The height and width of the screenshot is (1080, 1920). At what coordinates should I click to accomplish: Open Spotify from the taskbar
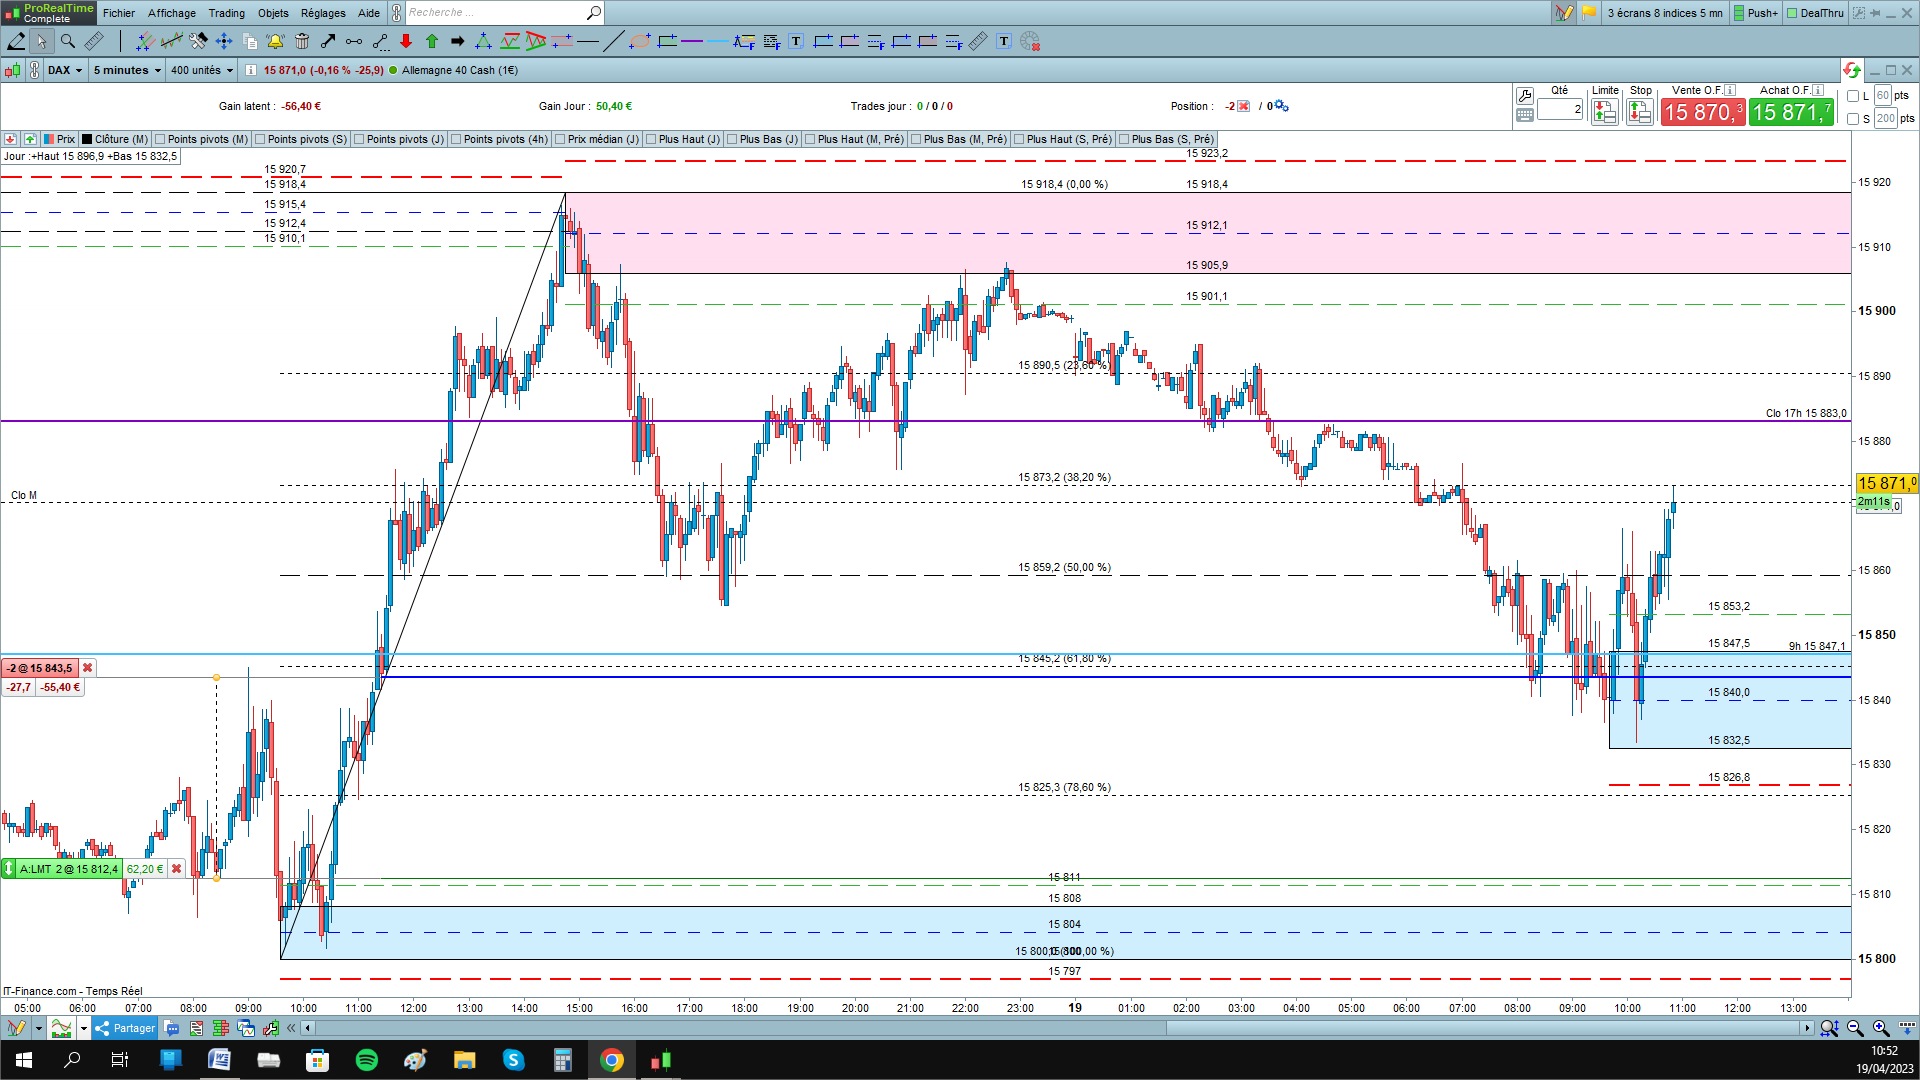[367, 1060]
